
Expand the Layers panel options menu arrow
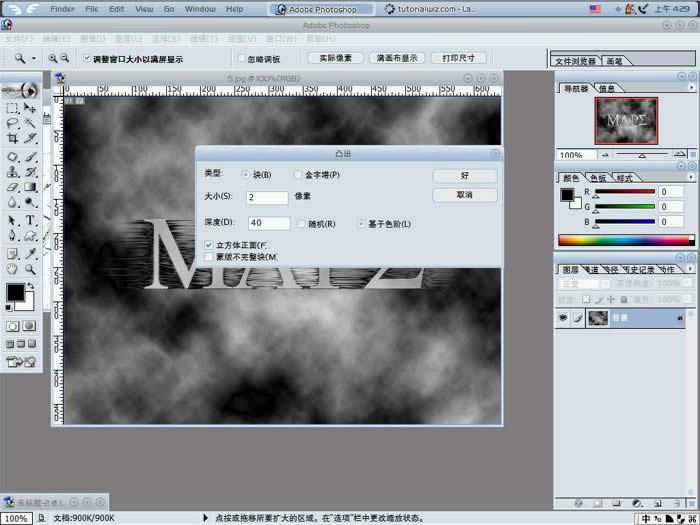[691, 269]
